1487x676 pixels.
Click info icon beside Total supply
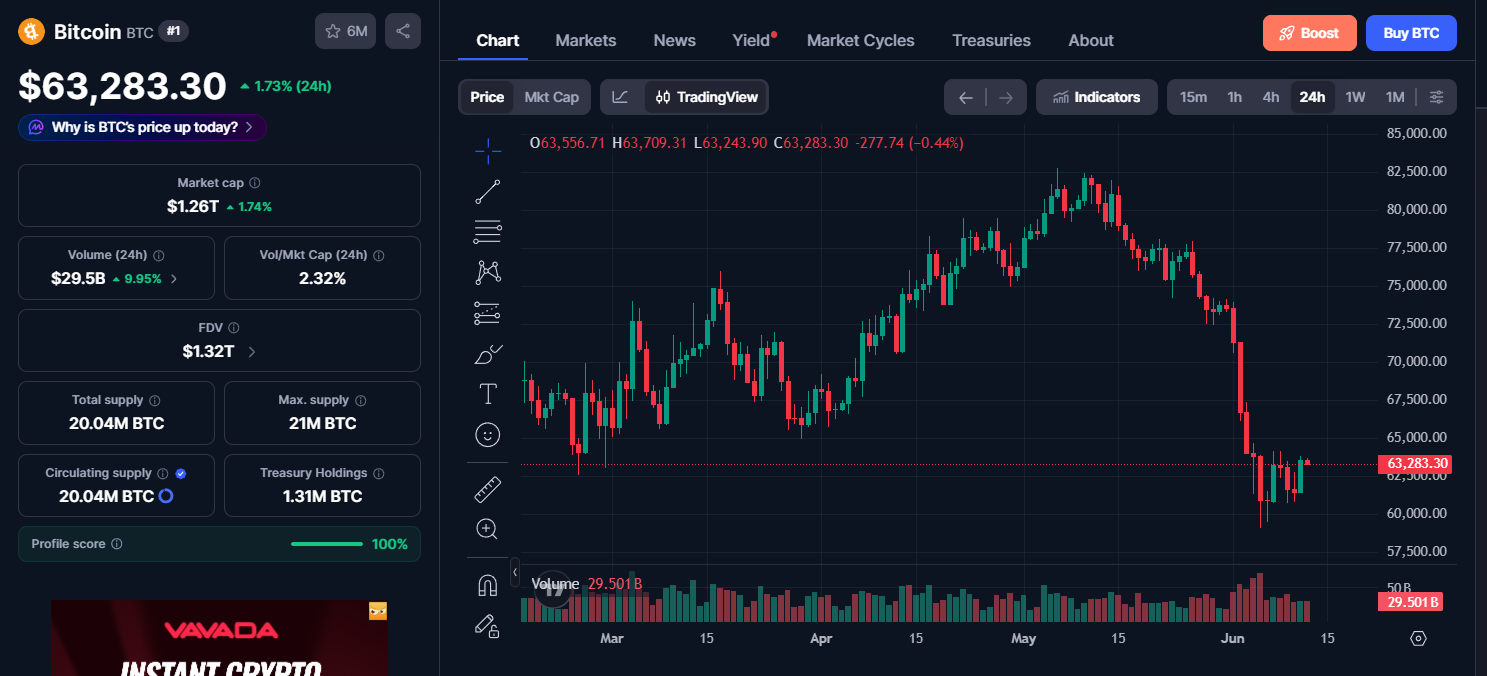(x=155, y=400)
